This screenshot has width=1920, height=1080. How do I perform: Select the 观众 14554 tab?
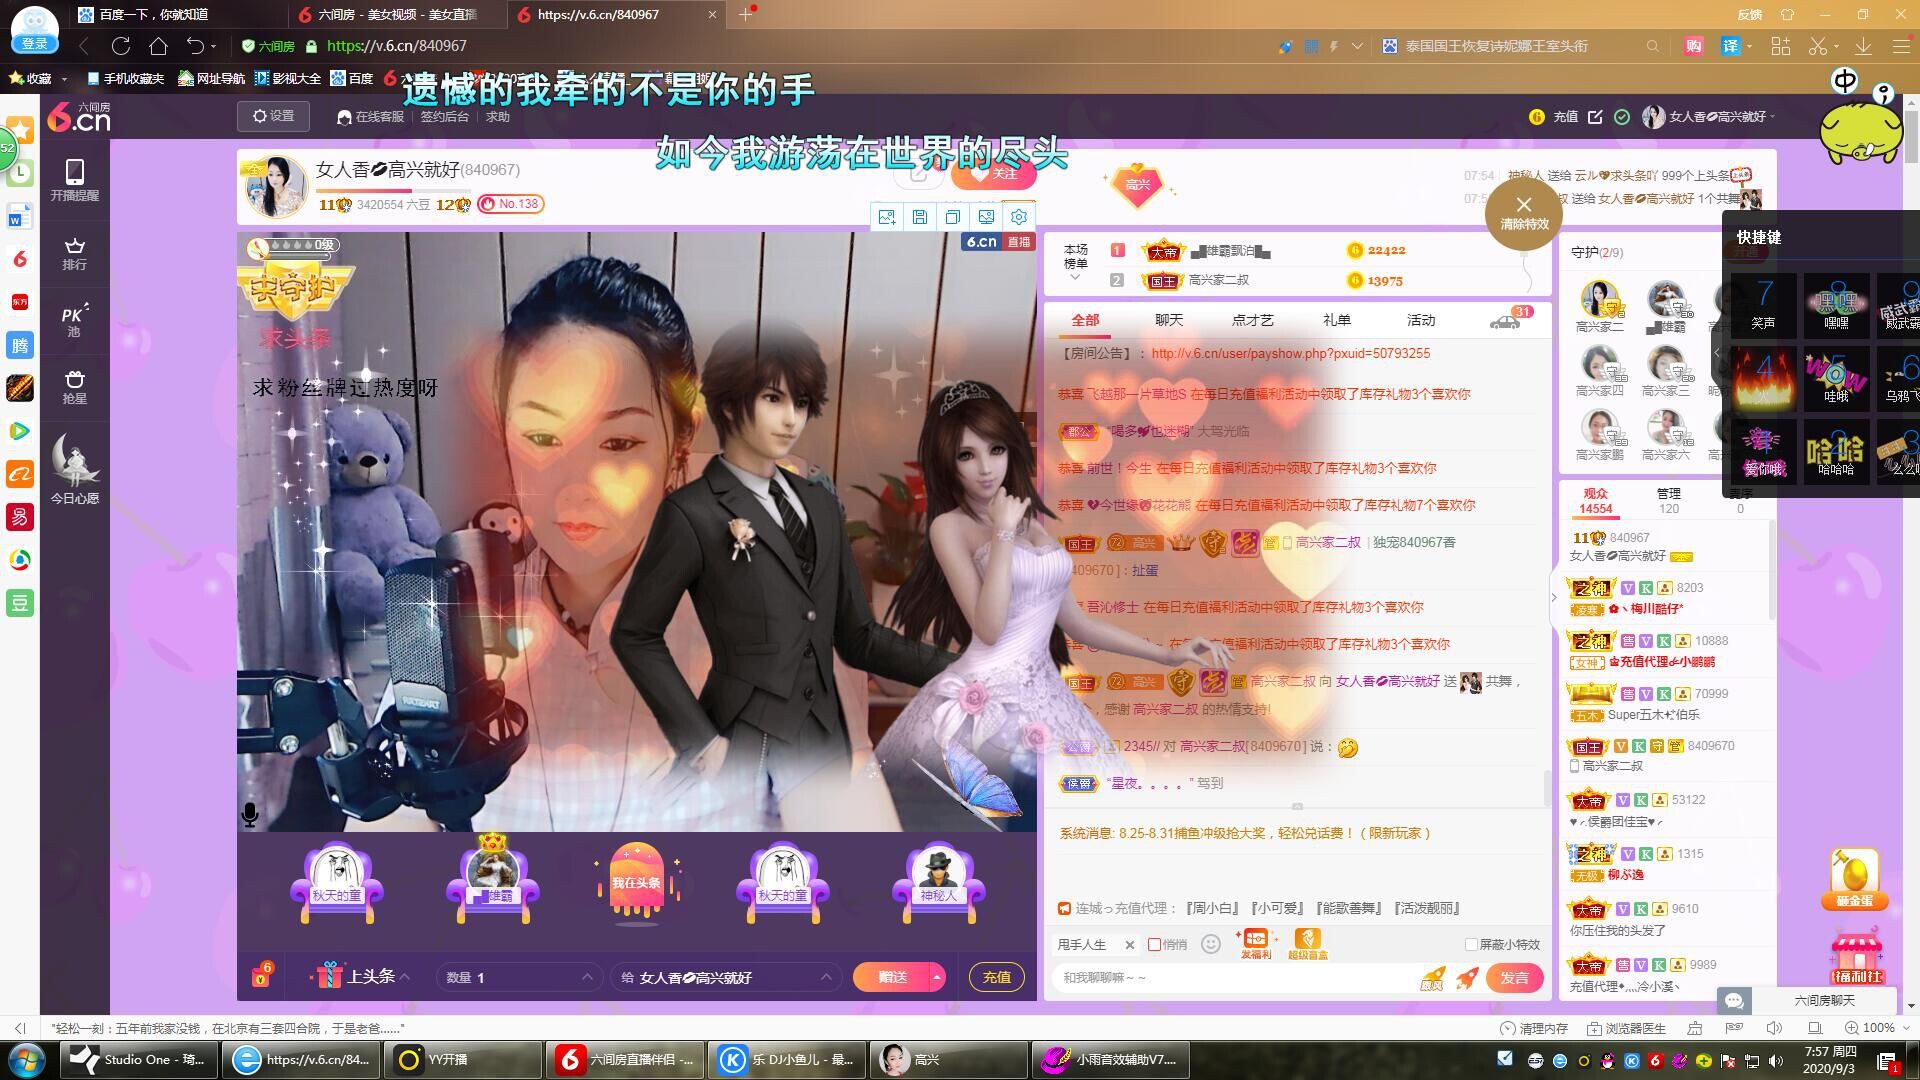pyautogui.click(x=1596, y=501)
